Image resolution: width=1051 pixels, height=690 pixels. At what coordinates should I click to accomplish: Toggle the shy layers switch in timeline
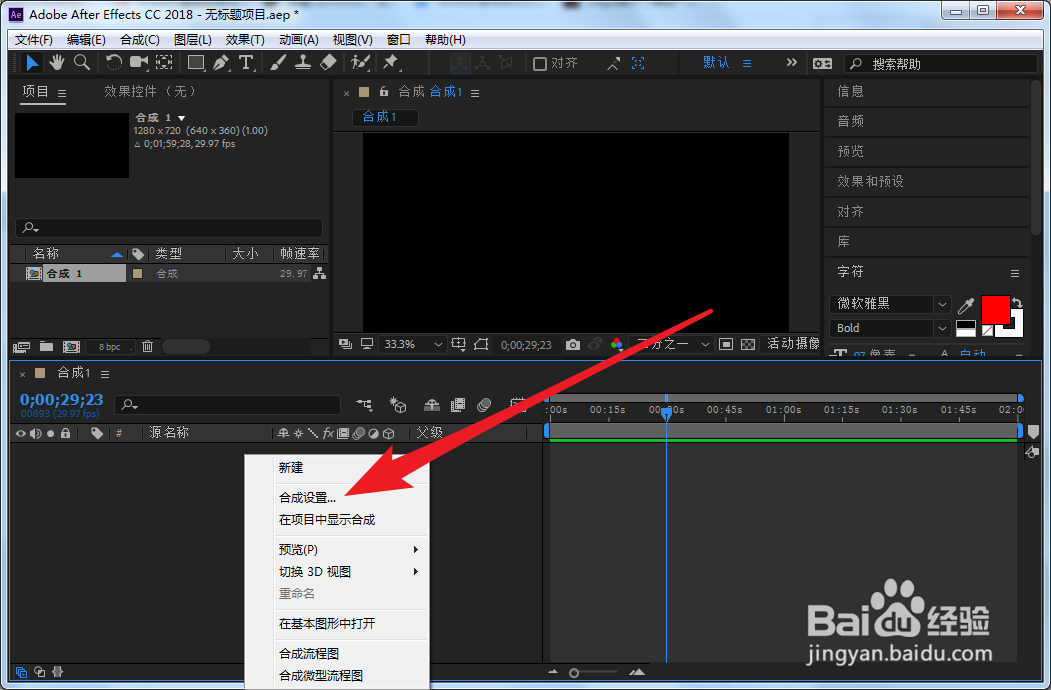[x=432, y=404]
